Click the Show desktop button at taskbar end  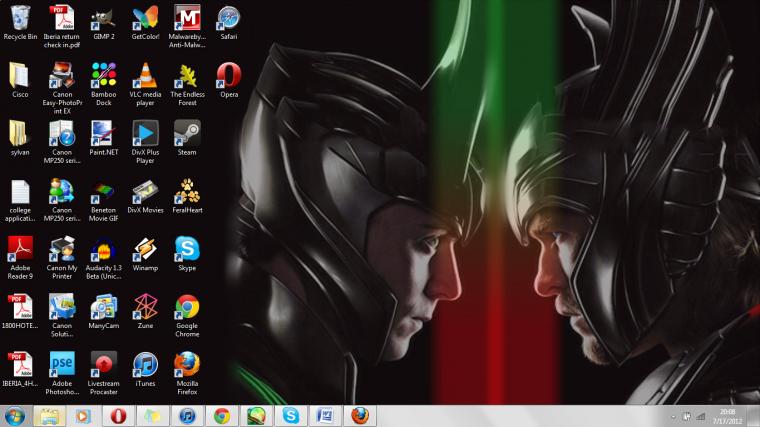pos(754,416)
